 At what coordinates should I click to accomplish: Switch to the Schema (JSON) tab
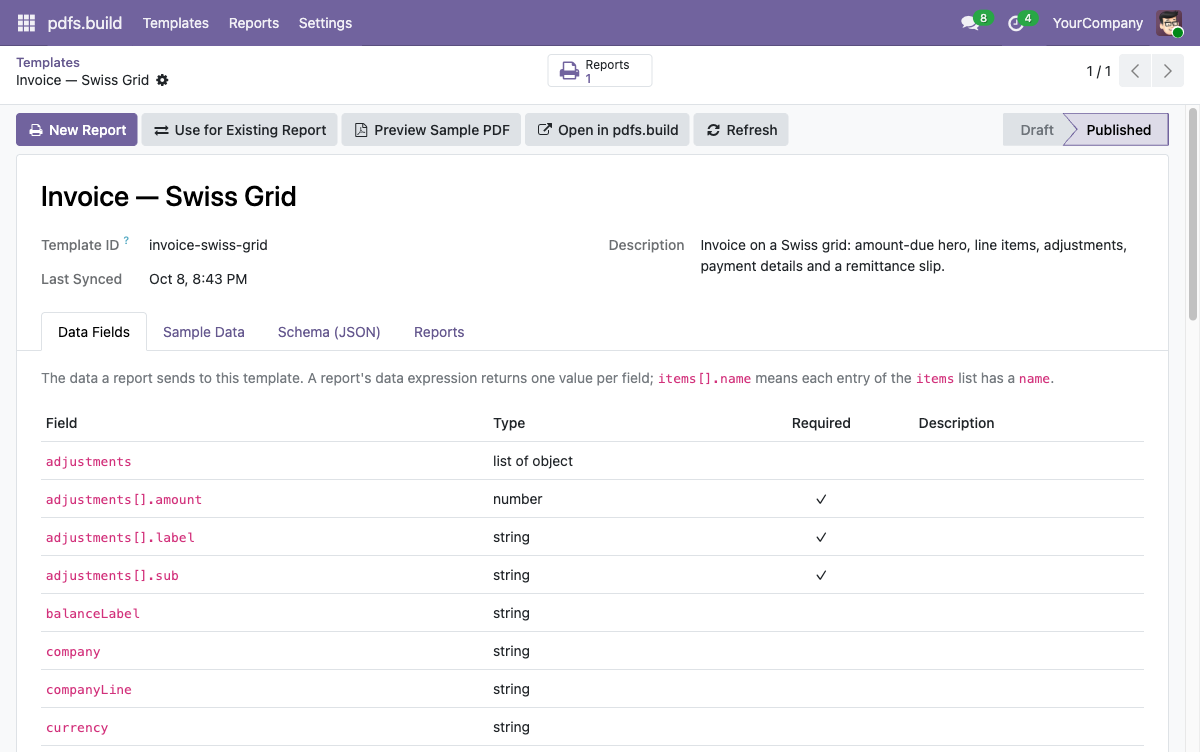pos(329,332)
